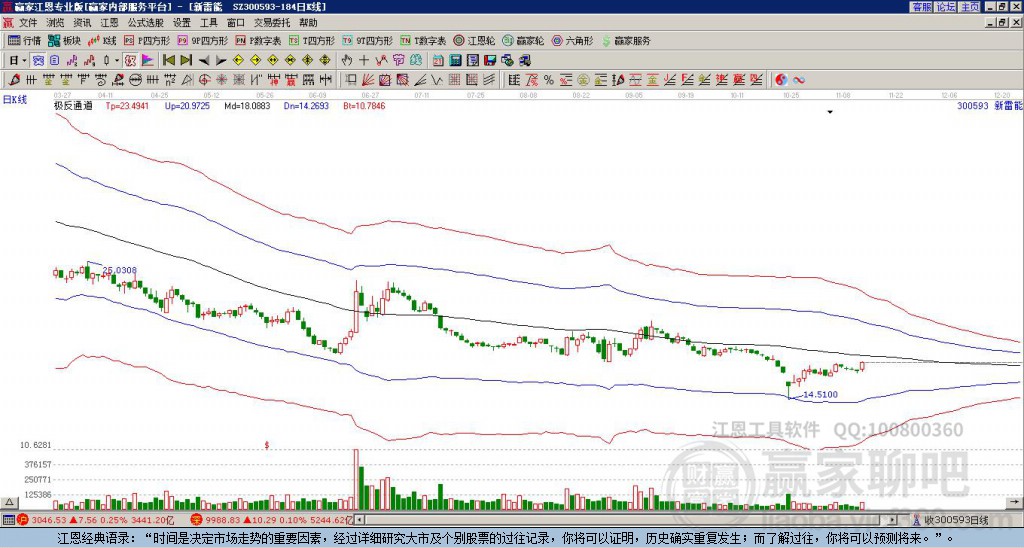Image resolution: width=1024 pixels, height=548 pixels.
Task: Click the save floppy disk icon
Action: [x=490, y=60]
